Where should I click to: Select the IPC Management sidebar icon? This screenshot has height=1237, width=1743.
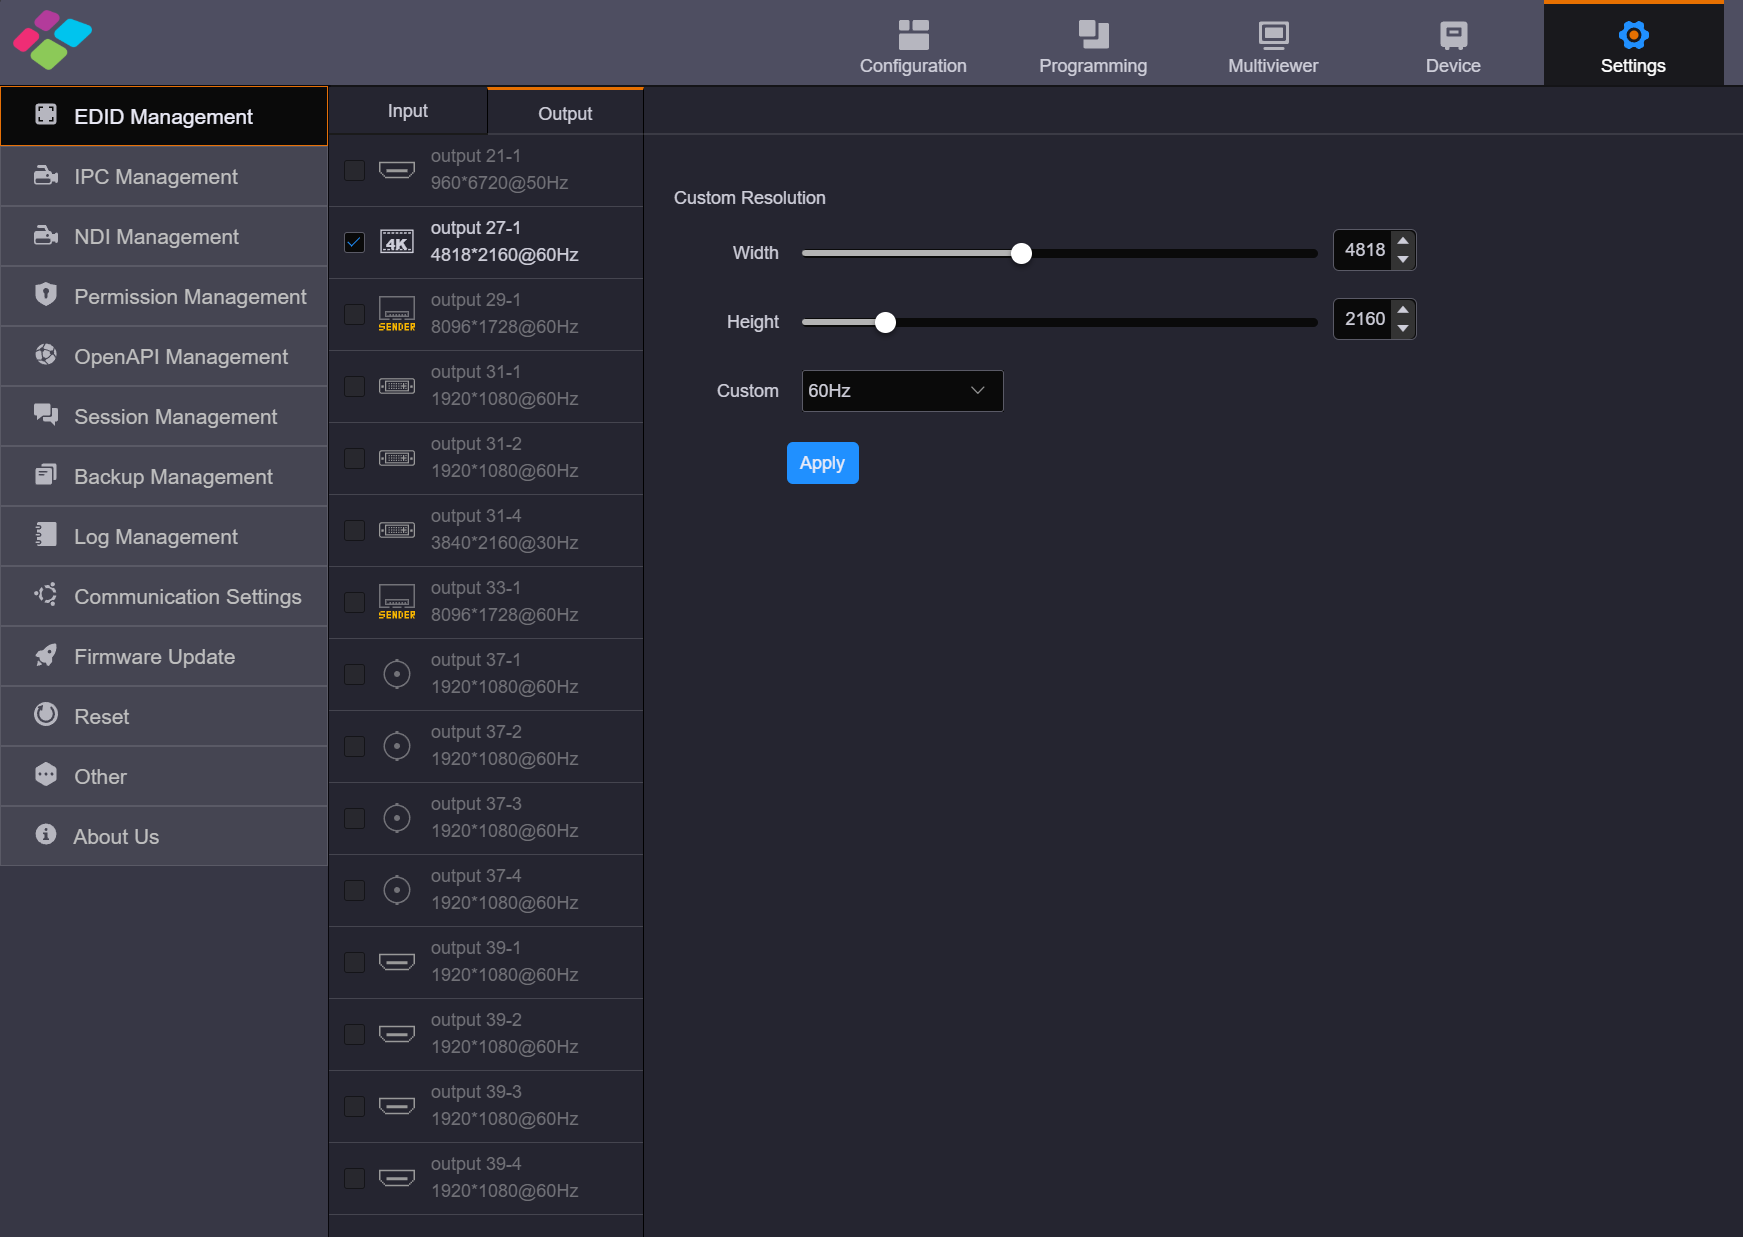click(x=46, y=176)
